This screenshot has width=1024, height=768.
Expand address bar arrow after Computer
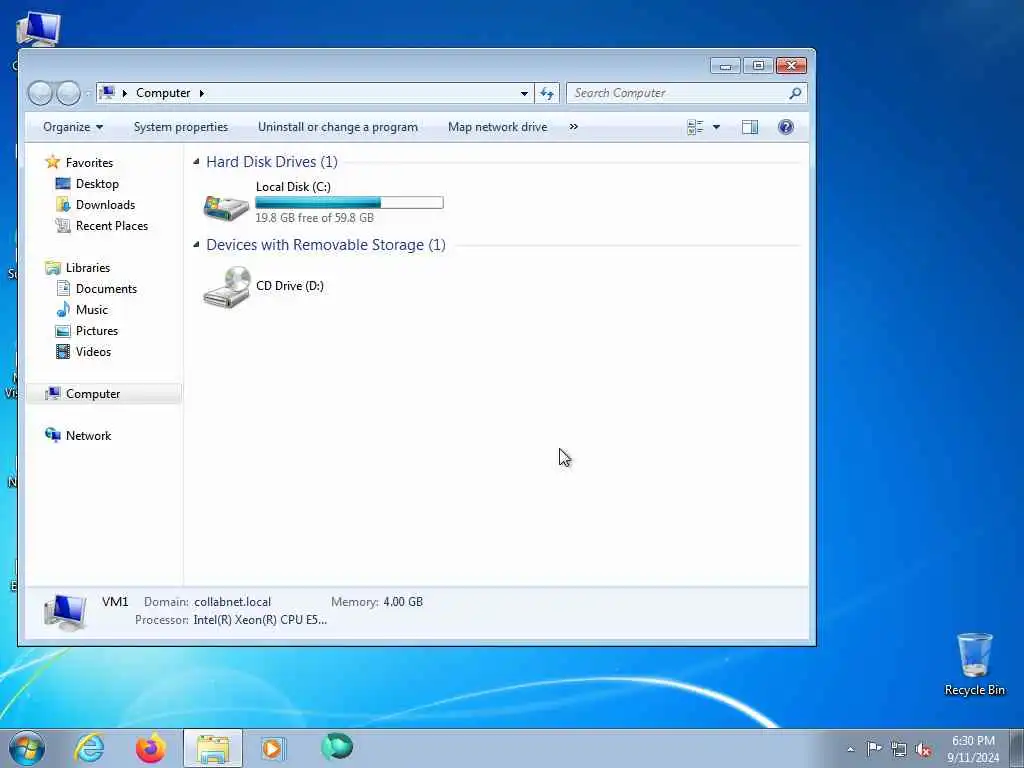pos(202,93)
